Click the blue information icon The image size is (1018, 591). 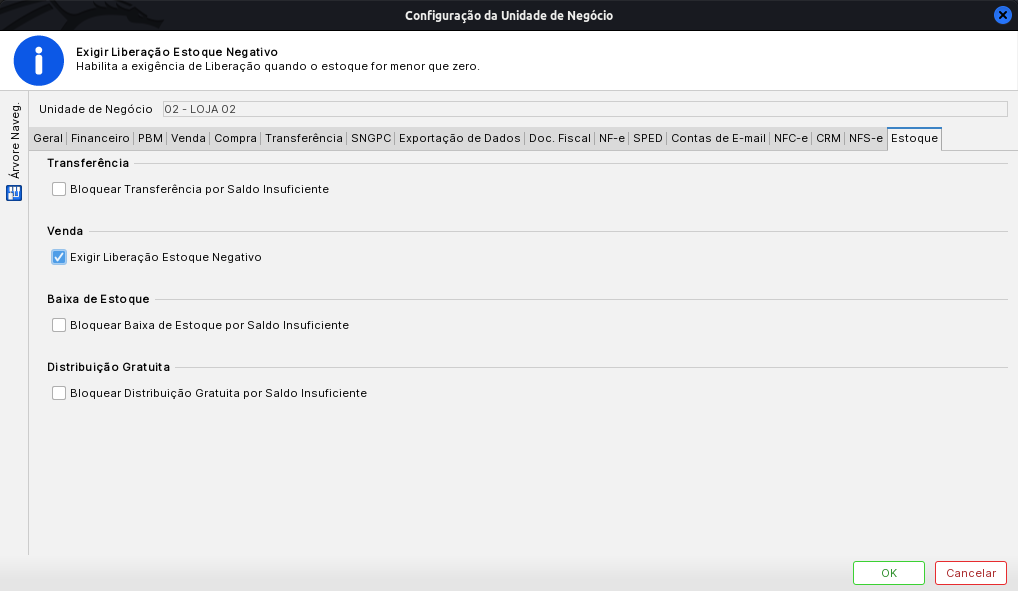39,60
